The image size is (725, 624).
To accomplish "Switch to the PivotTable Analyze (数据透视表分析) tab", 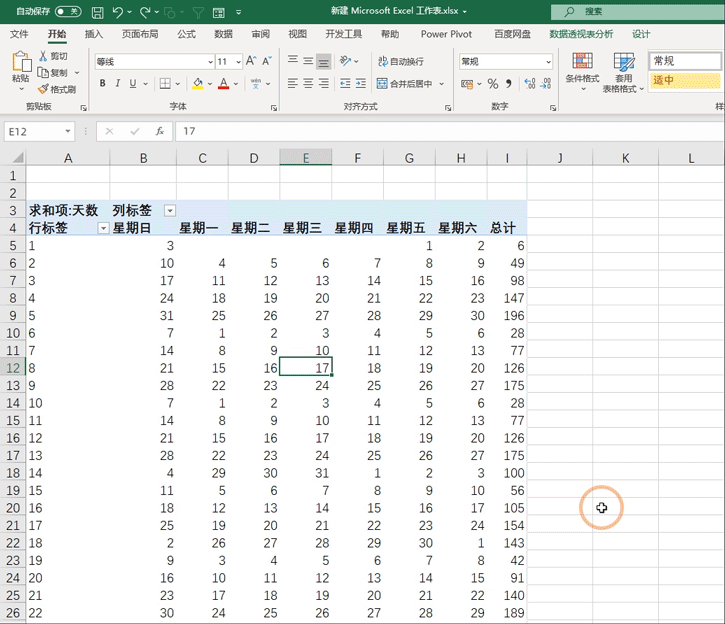I will pos(581,34).
